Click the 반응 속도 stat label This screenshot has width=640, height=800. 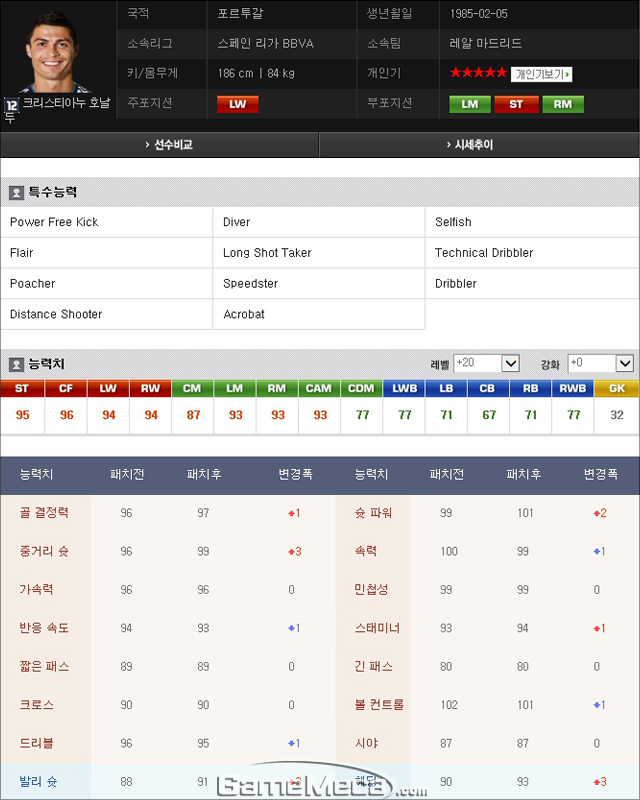point(44,628)
